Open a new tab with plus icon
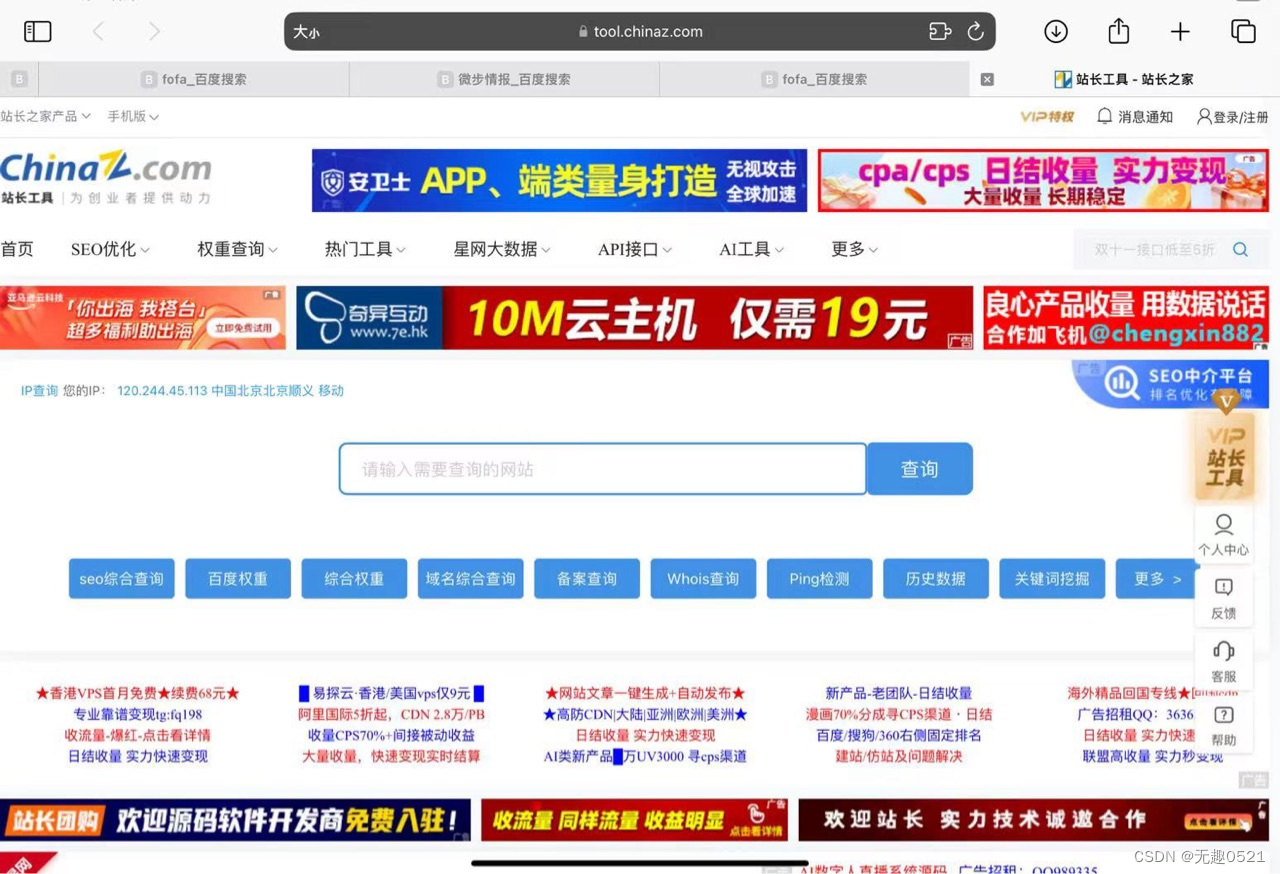Image resolution: width=1280 pixels, height=874 pixels. click(1180, 32)
